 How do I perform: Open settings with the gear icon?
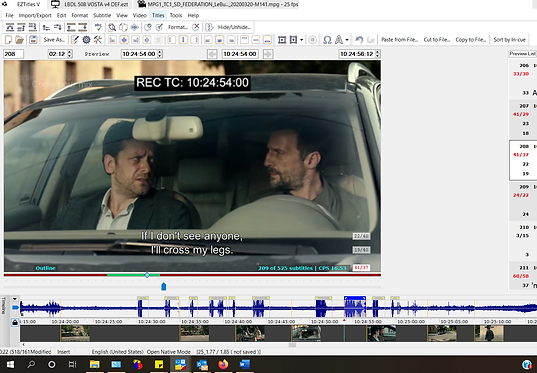tap(86, 40)
